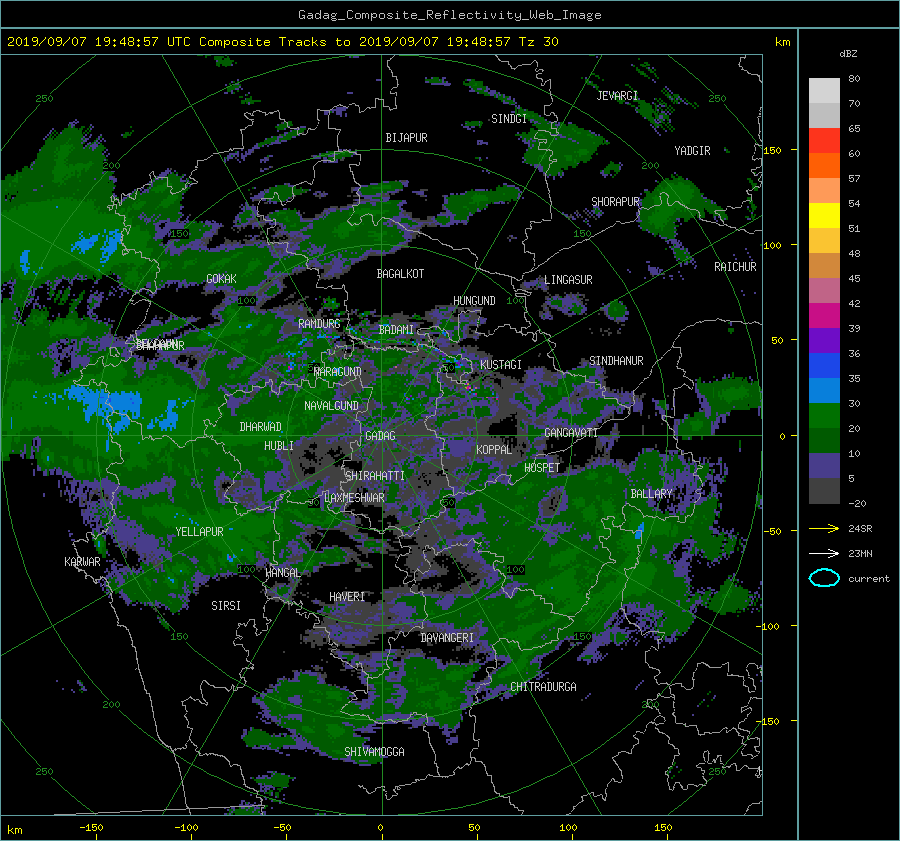Viewport: 900px width, 841px height.
Task: Click the HANGAL city label
Action: (x=282, y=572)
